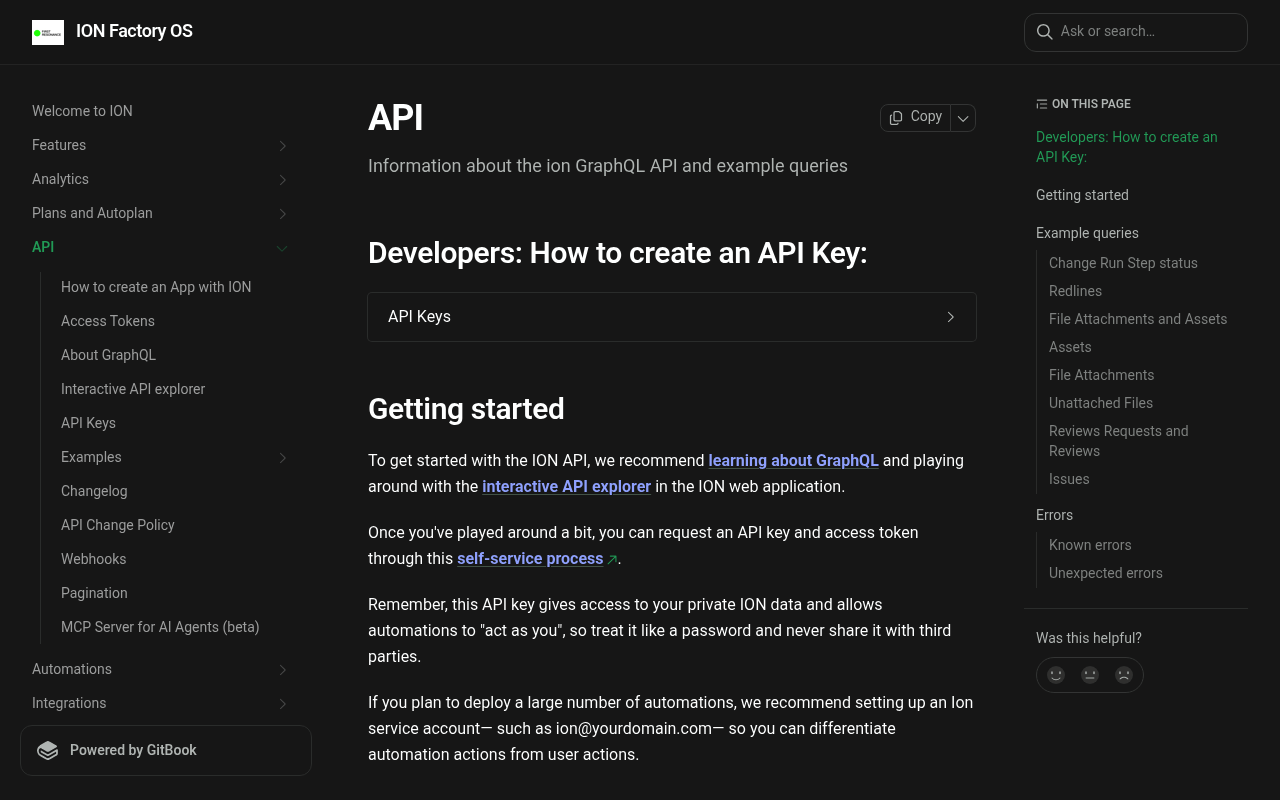Go to Webhooks page
The height and width of the screenshot is (800, 1280).
(x=93, y=559)
